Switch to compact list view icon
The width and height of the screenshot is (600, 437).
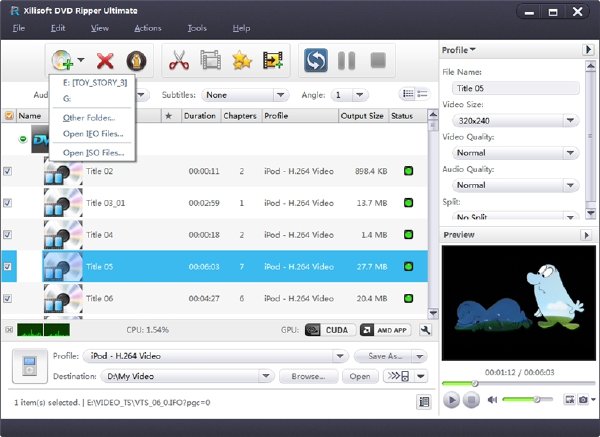coord(422,94)
